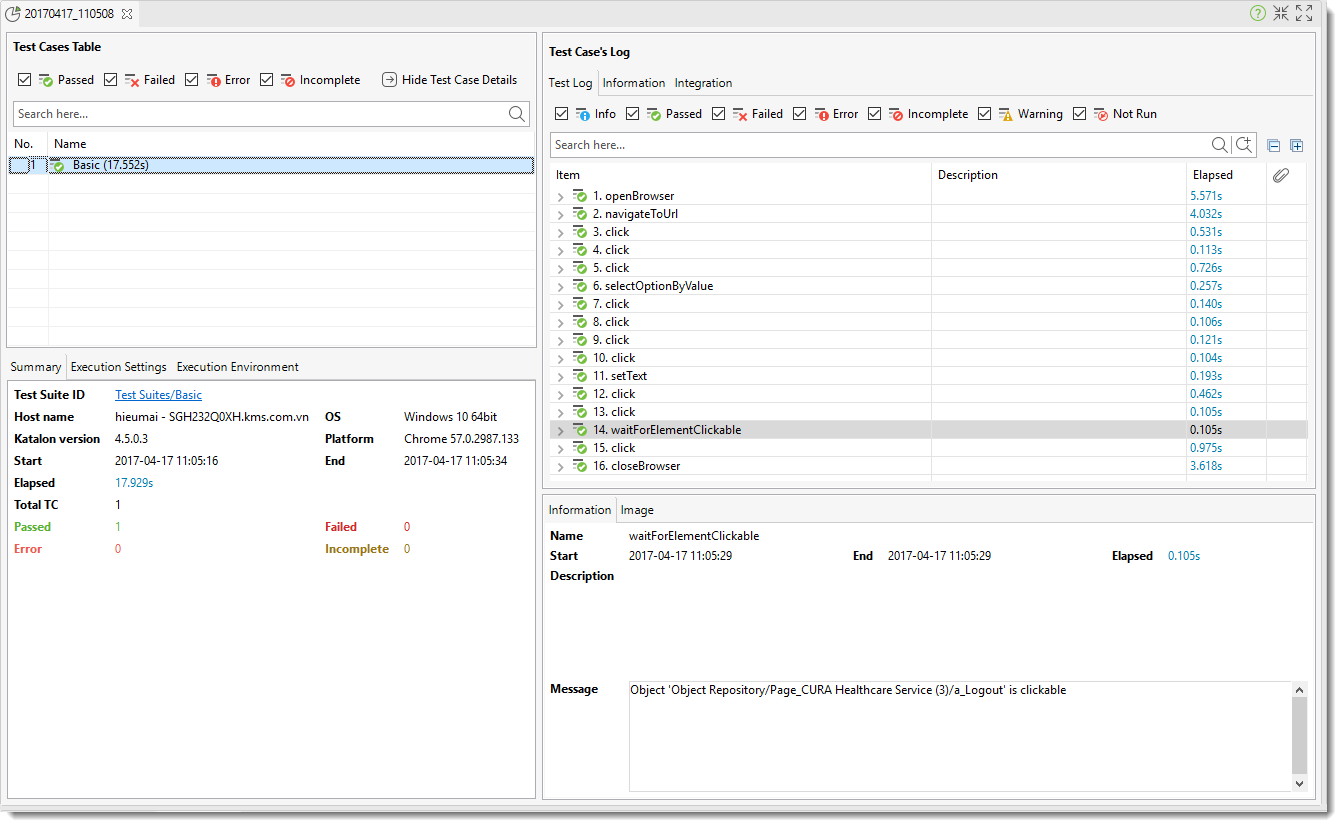Disable the Warning filter in Test Log
The width and height of the screenshot is (1342, 827).
pyautogui.click(x=985, y=113)
